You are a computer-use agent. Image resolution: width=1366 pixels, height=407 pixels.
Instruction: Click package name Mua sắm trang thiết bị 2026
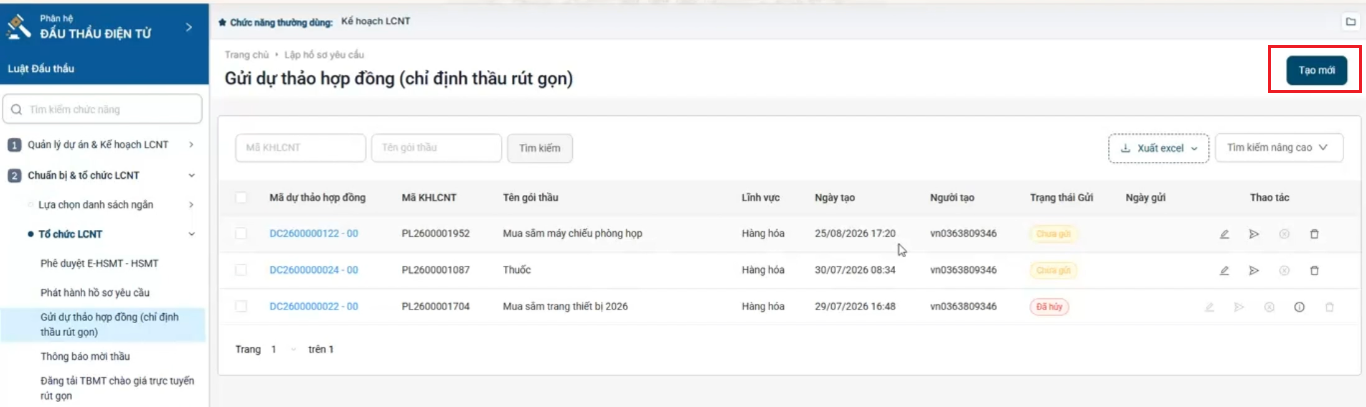click(566, 306)
